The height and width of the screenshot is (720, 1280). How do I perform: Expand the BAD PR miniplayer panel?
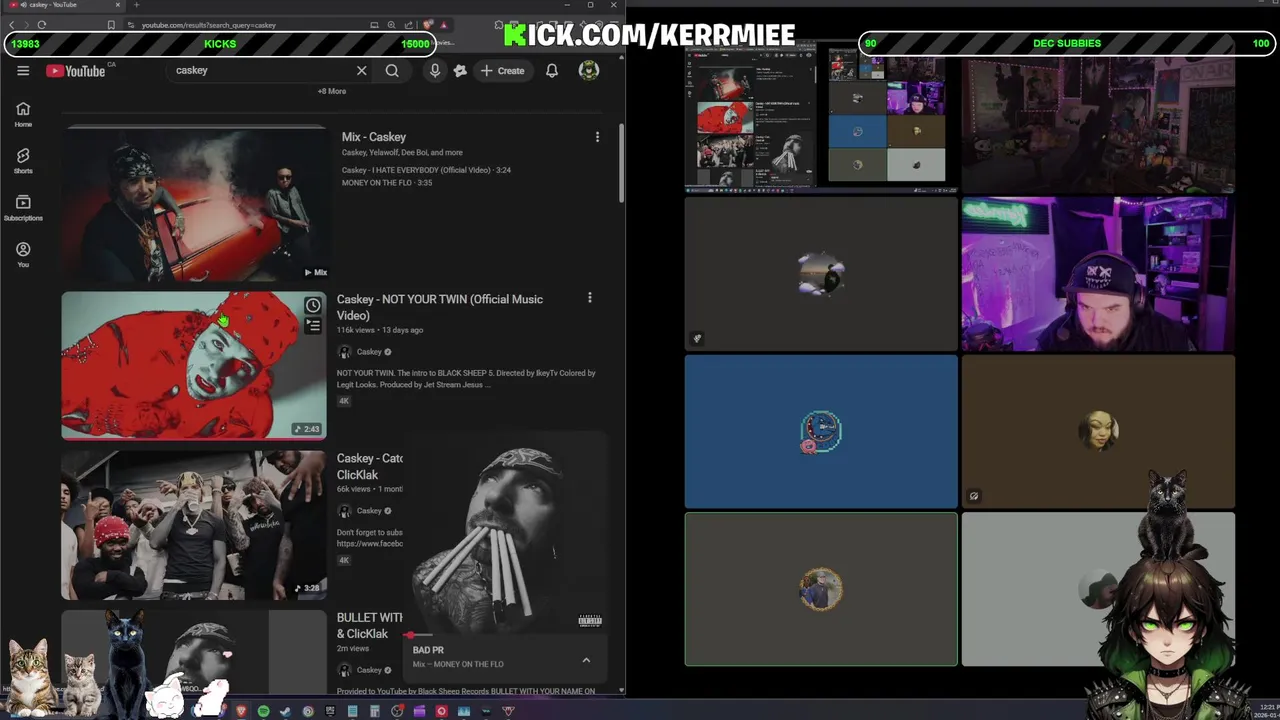[586, 660]
